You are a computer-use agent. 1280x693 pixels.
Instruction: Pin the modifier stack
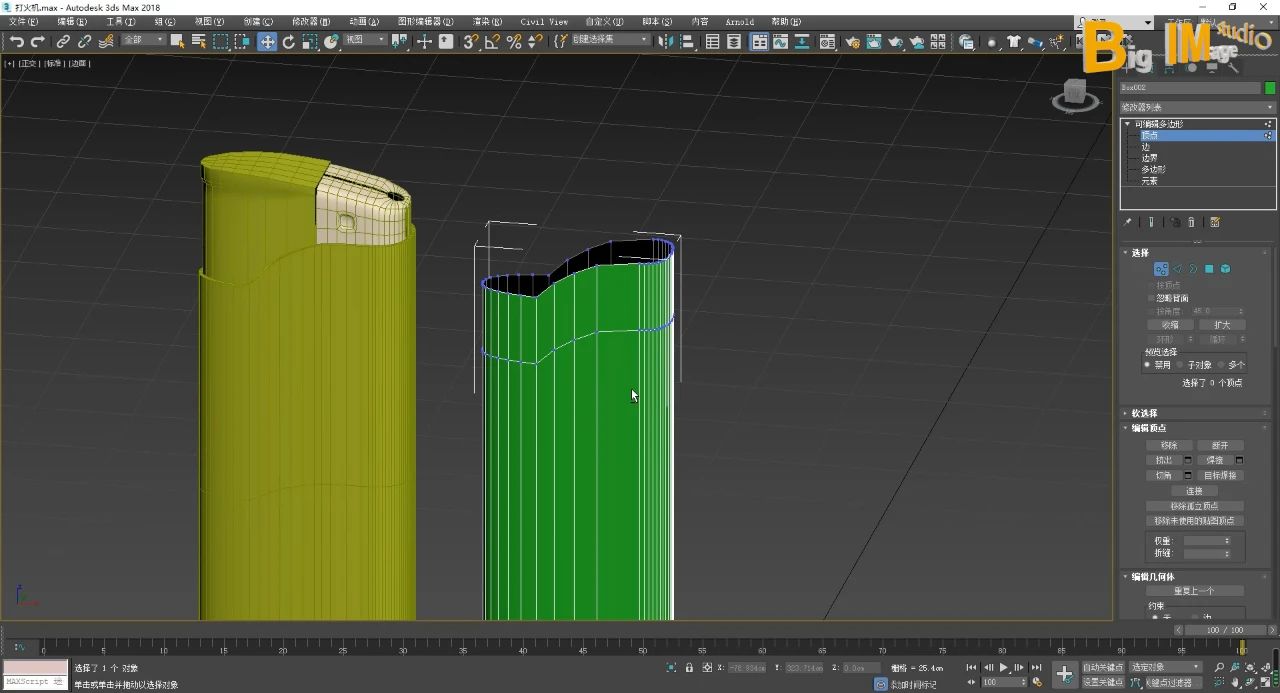pos(1128,222)
